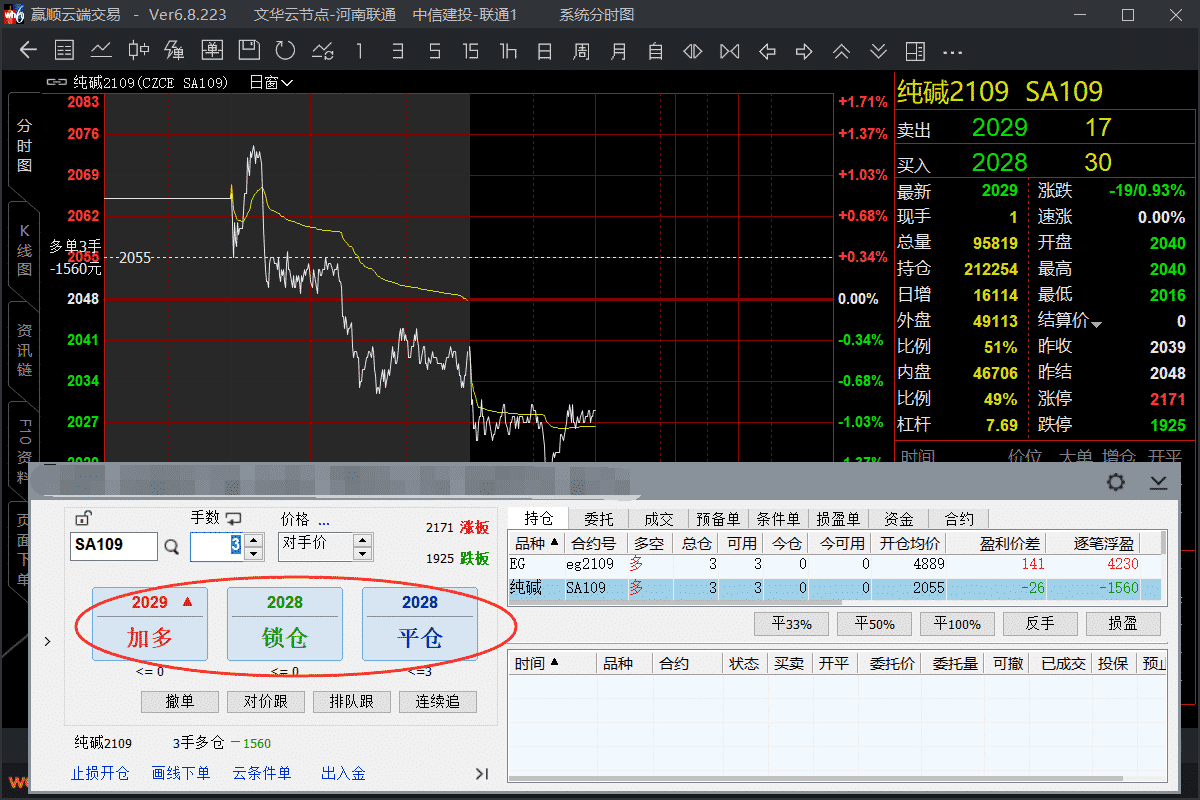Open the 出入金 link
This screenshot has height=800, width=1200.
coord(343,773)
